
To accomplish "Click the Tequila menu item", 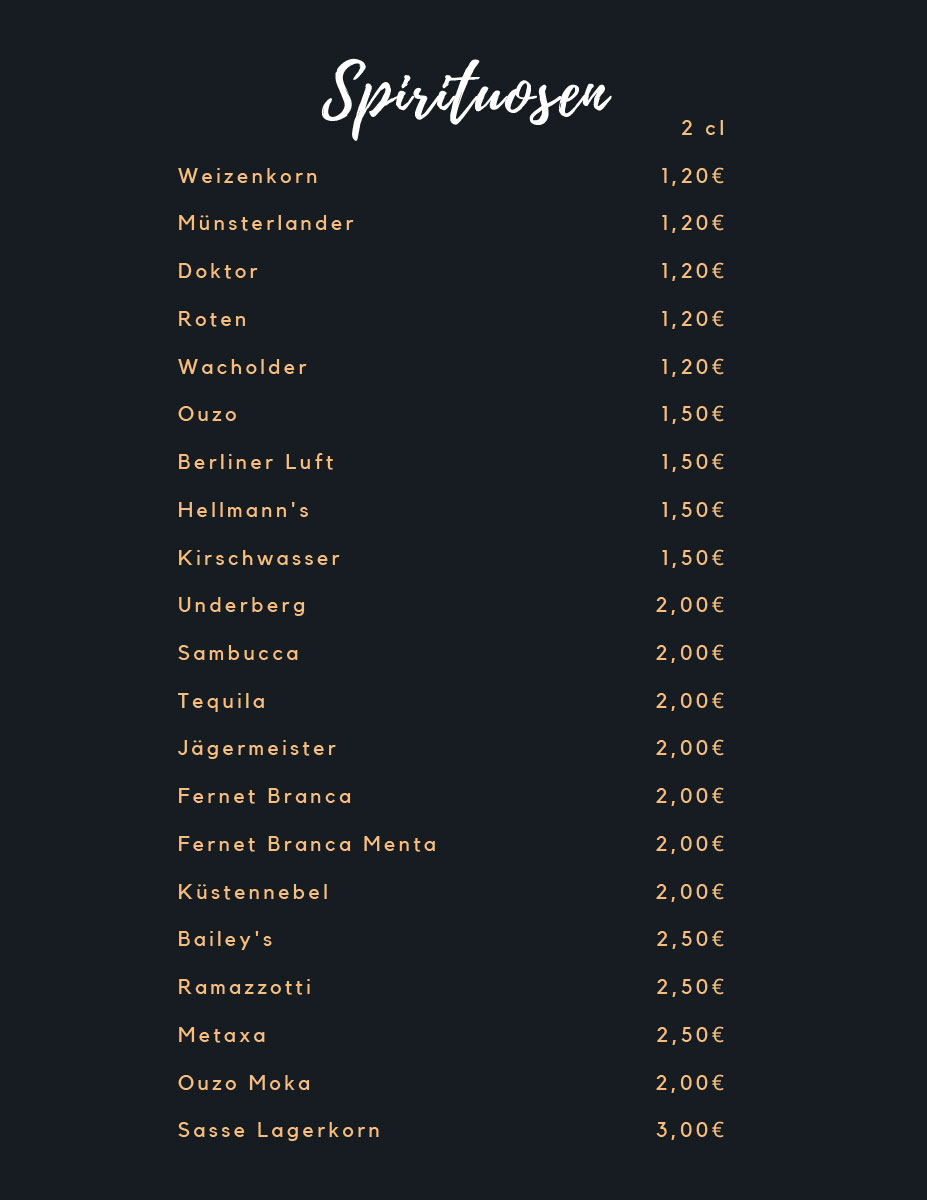I will pyautogui.click(x=222, y=702).
